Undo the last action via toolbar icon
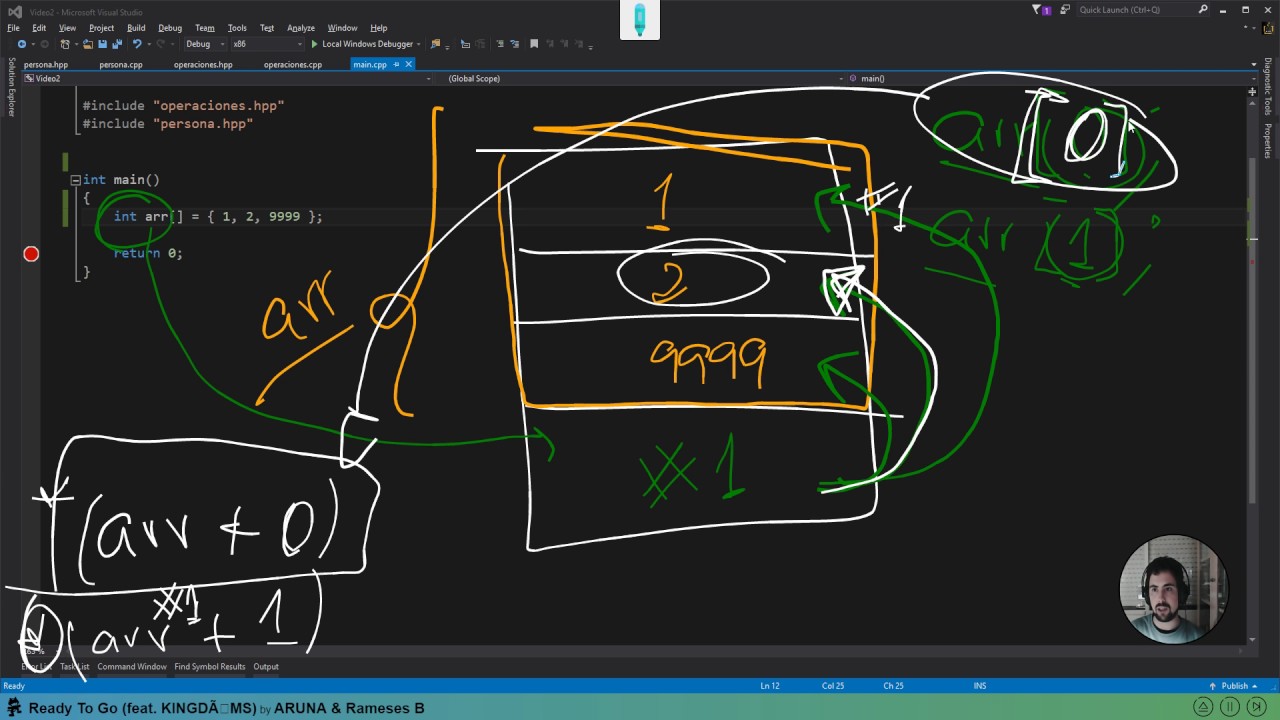This screenshot has width=1280, height=720. click(136, 44)
